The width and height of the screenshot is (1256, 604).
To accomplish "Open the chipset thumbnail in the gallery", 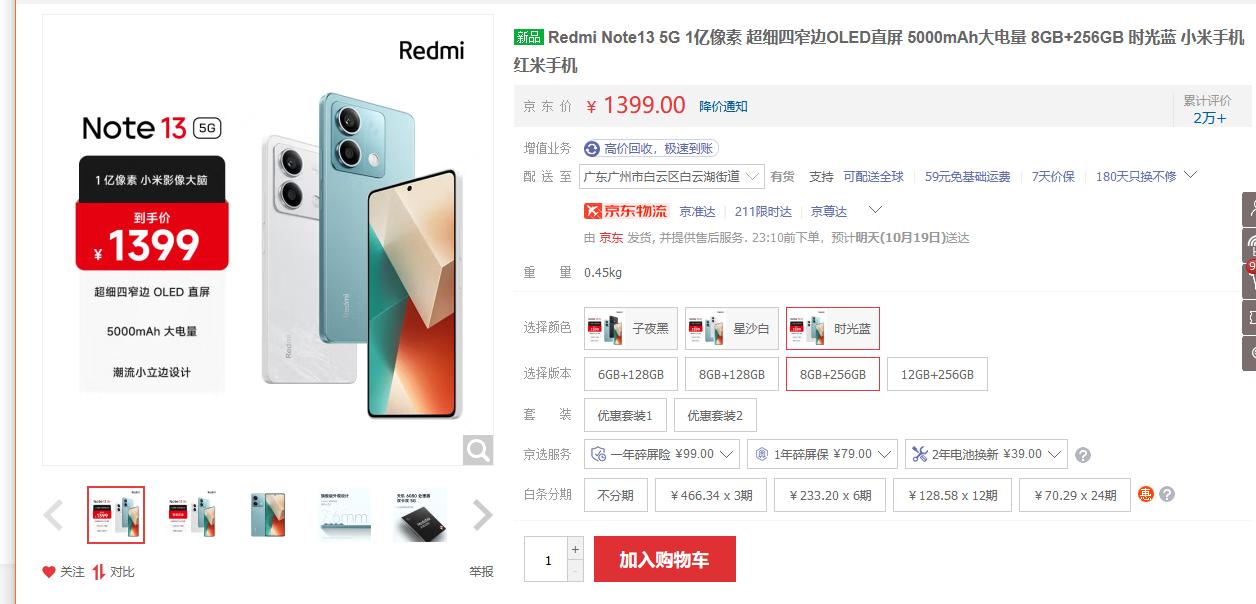I will pyautogui.click(x=421, y=515).
